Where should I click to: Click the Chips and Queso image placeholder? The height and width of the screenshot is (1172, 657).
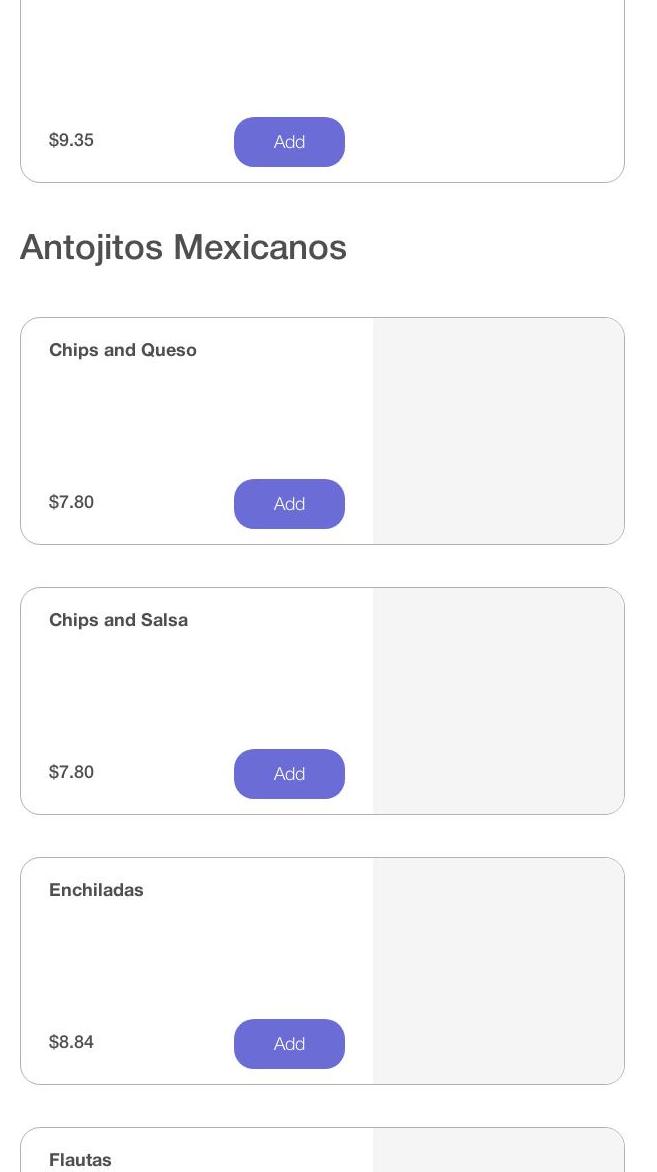coord(498,431)
